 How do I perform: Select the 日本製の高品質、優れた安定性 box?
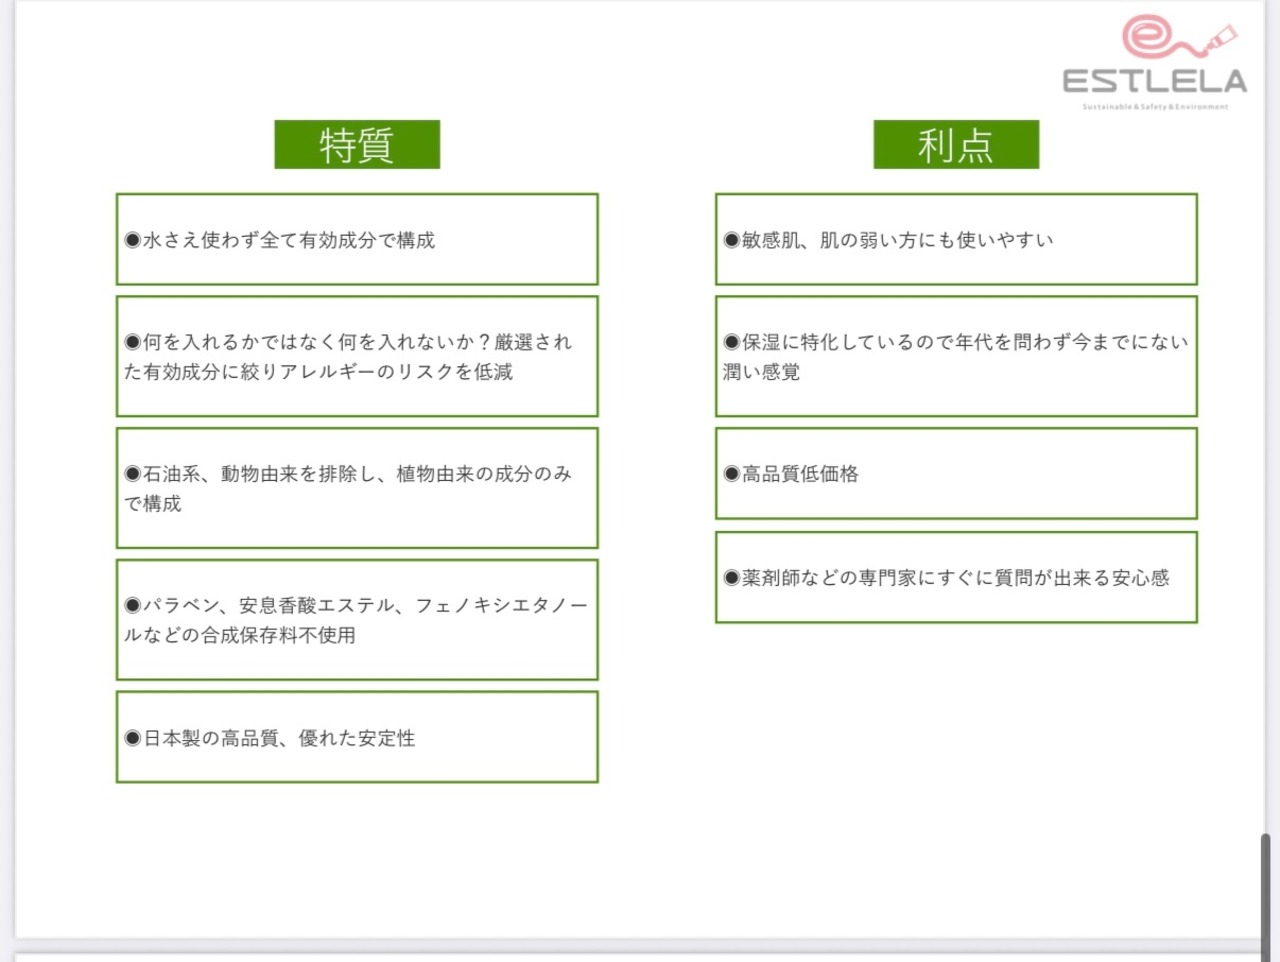coord(357,737)
